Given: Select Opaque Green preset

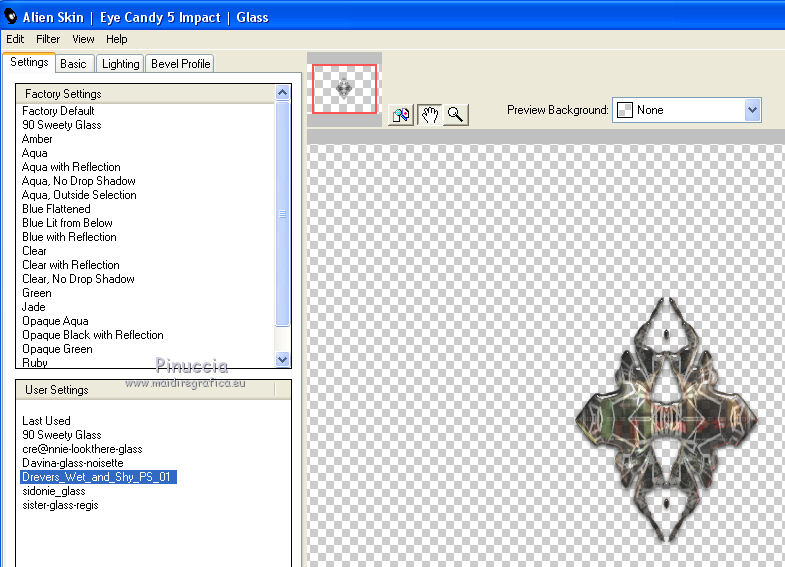Looking at the screenshot, I should [x=57, y=349].
